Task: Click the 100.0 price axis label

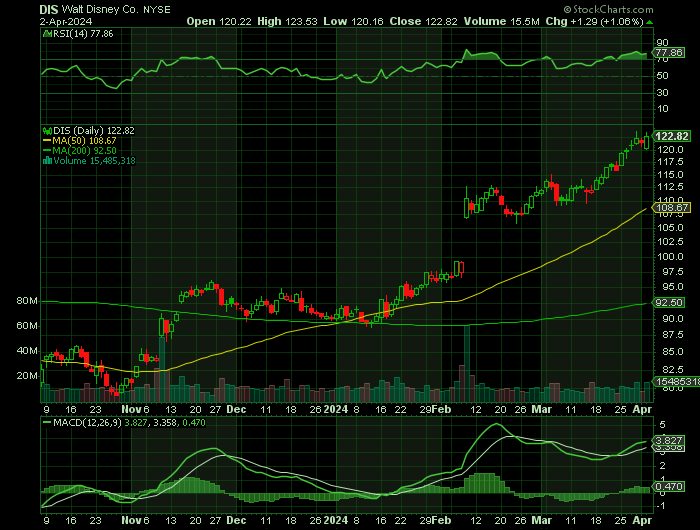Action: coord(671,257)
